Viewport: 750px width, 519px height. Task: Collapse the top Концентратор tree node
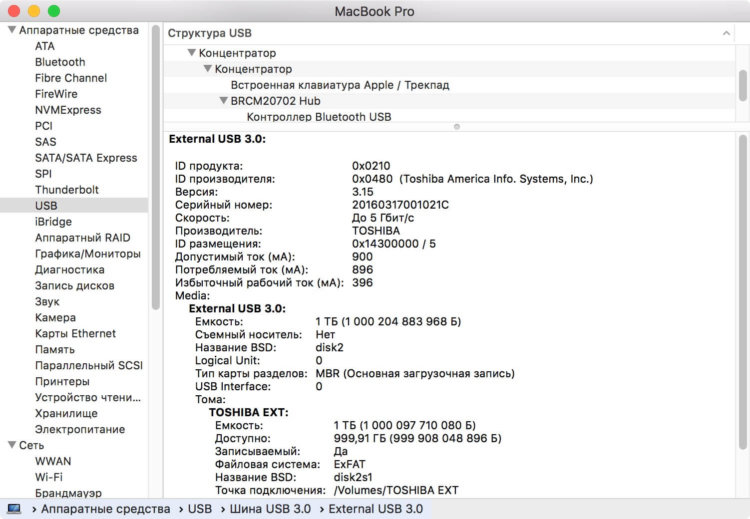[192, 53]
